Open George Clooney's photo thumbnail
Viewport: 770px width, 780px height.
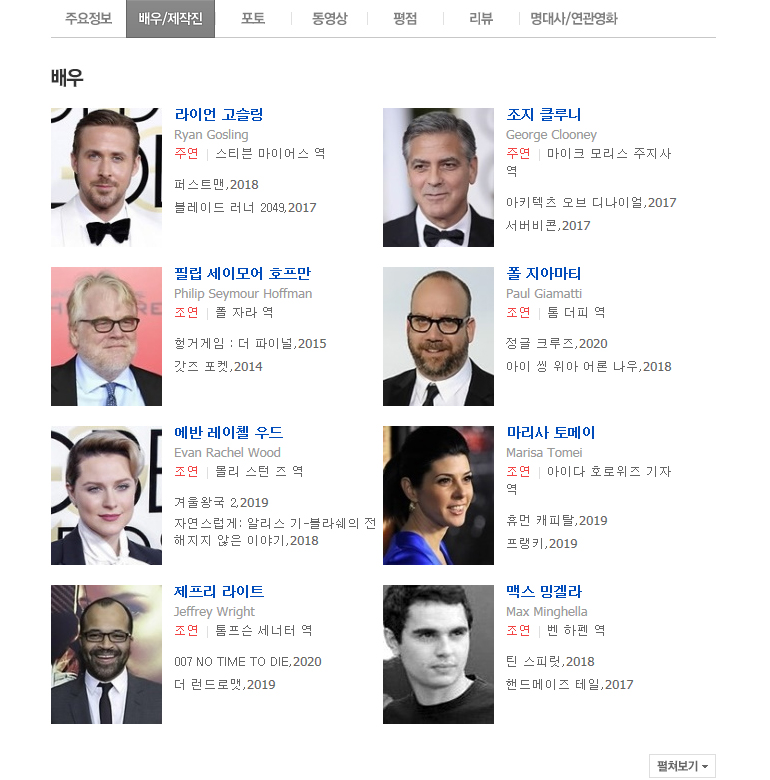tap(438, 177)
